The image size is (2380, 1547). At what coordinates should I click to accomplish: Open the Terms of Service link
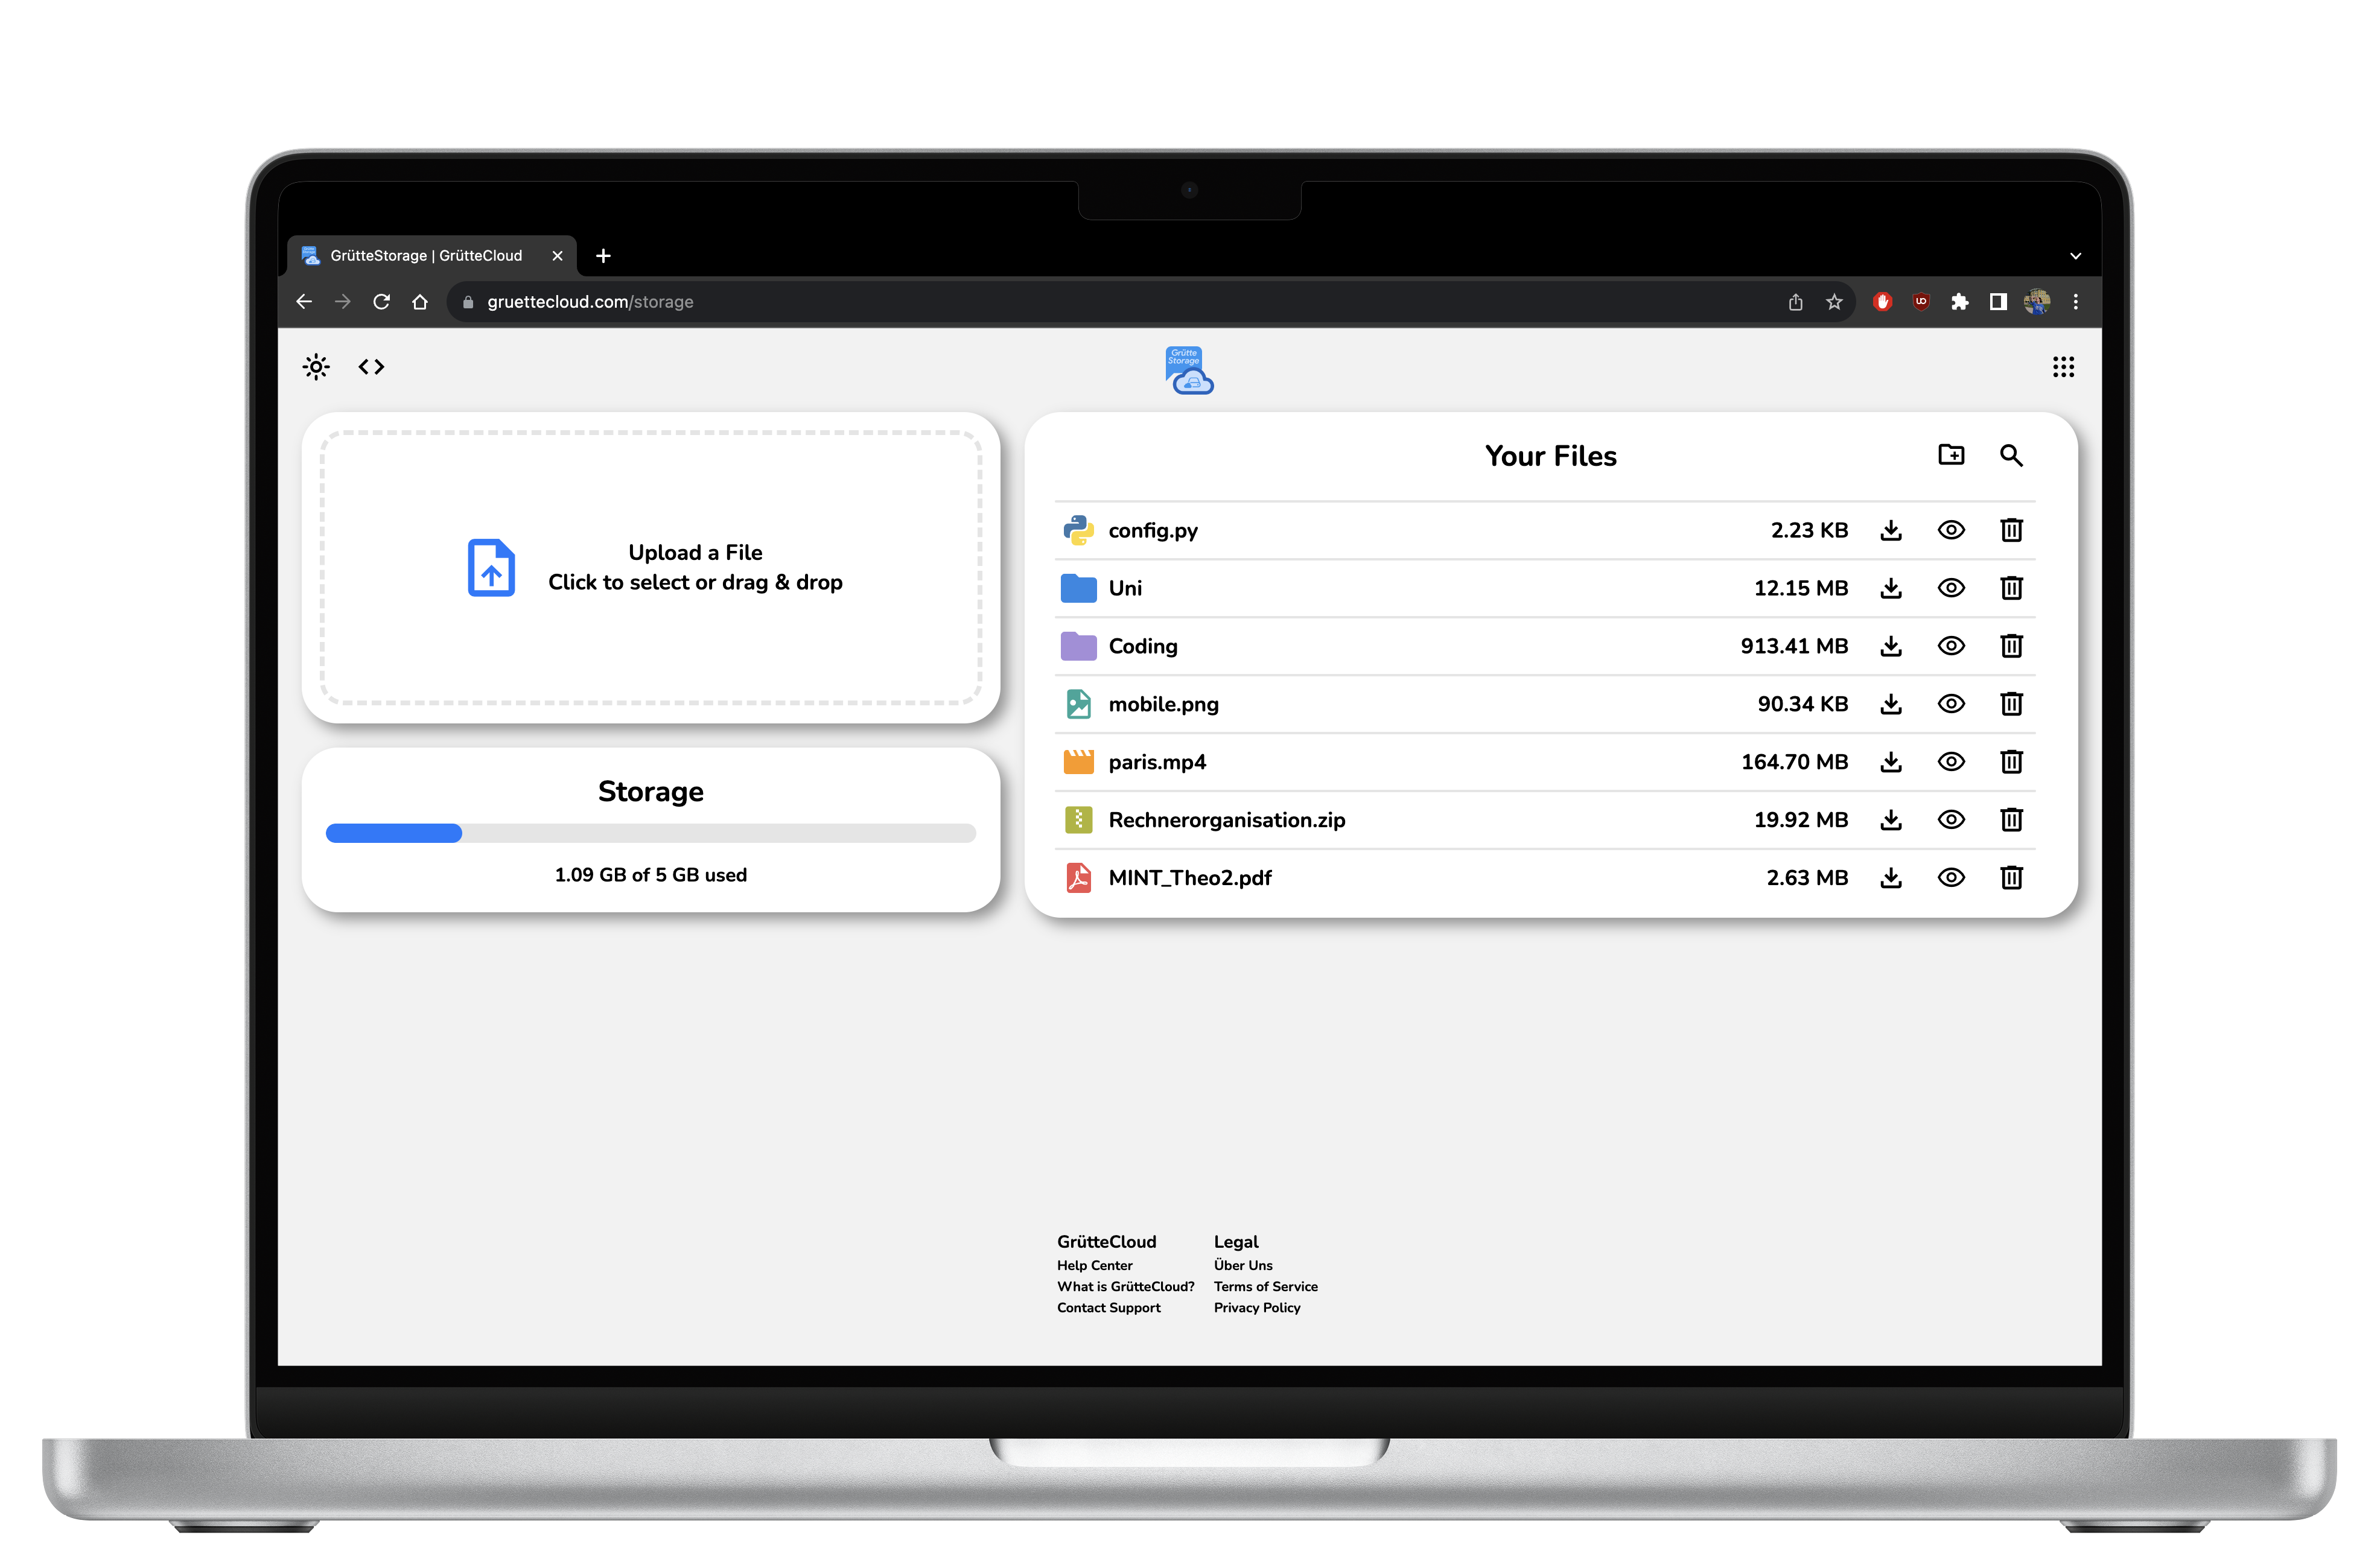tap(1265, 1287)
